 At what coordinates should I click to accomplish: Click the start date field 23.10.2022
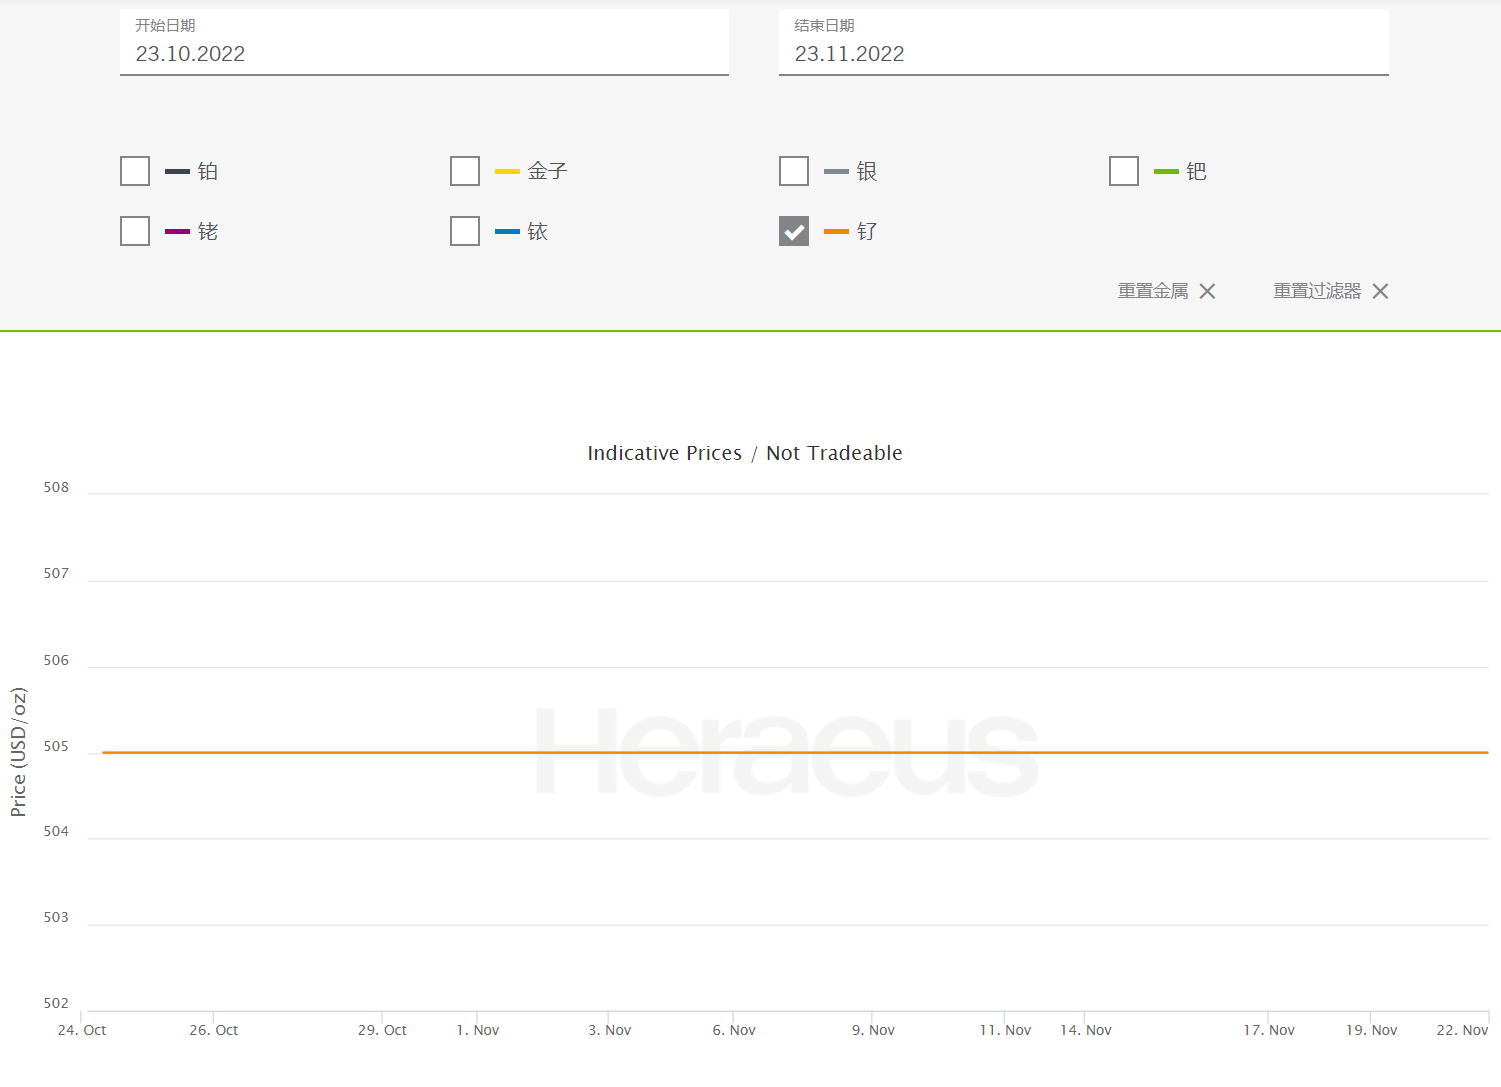point(424,42)
